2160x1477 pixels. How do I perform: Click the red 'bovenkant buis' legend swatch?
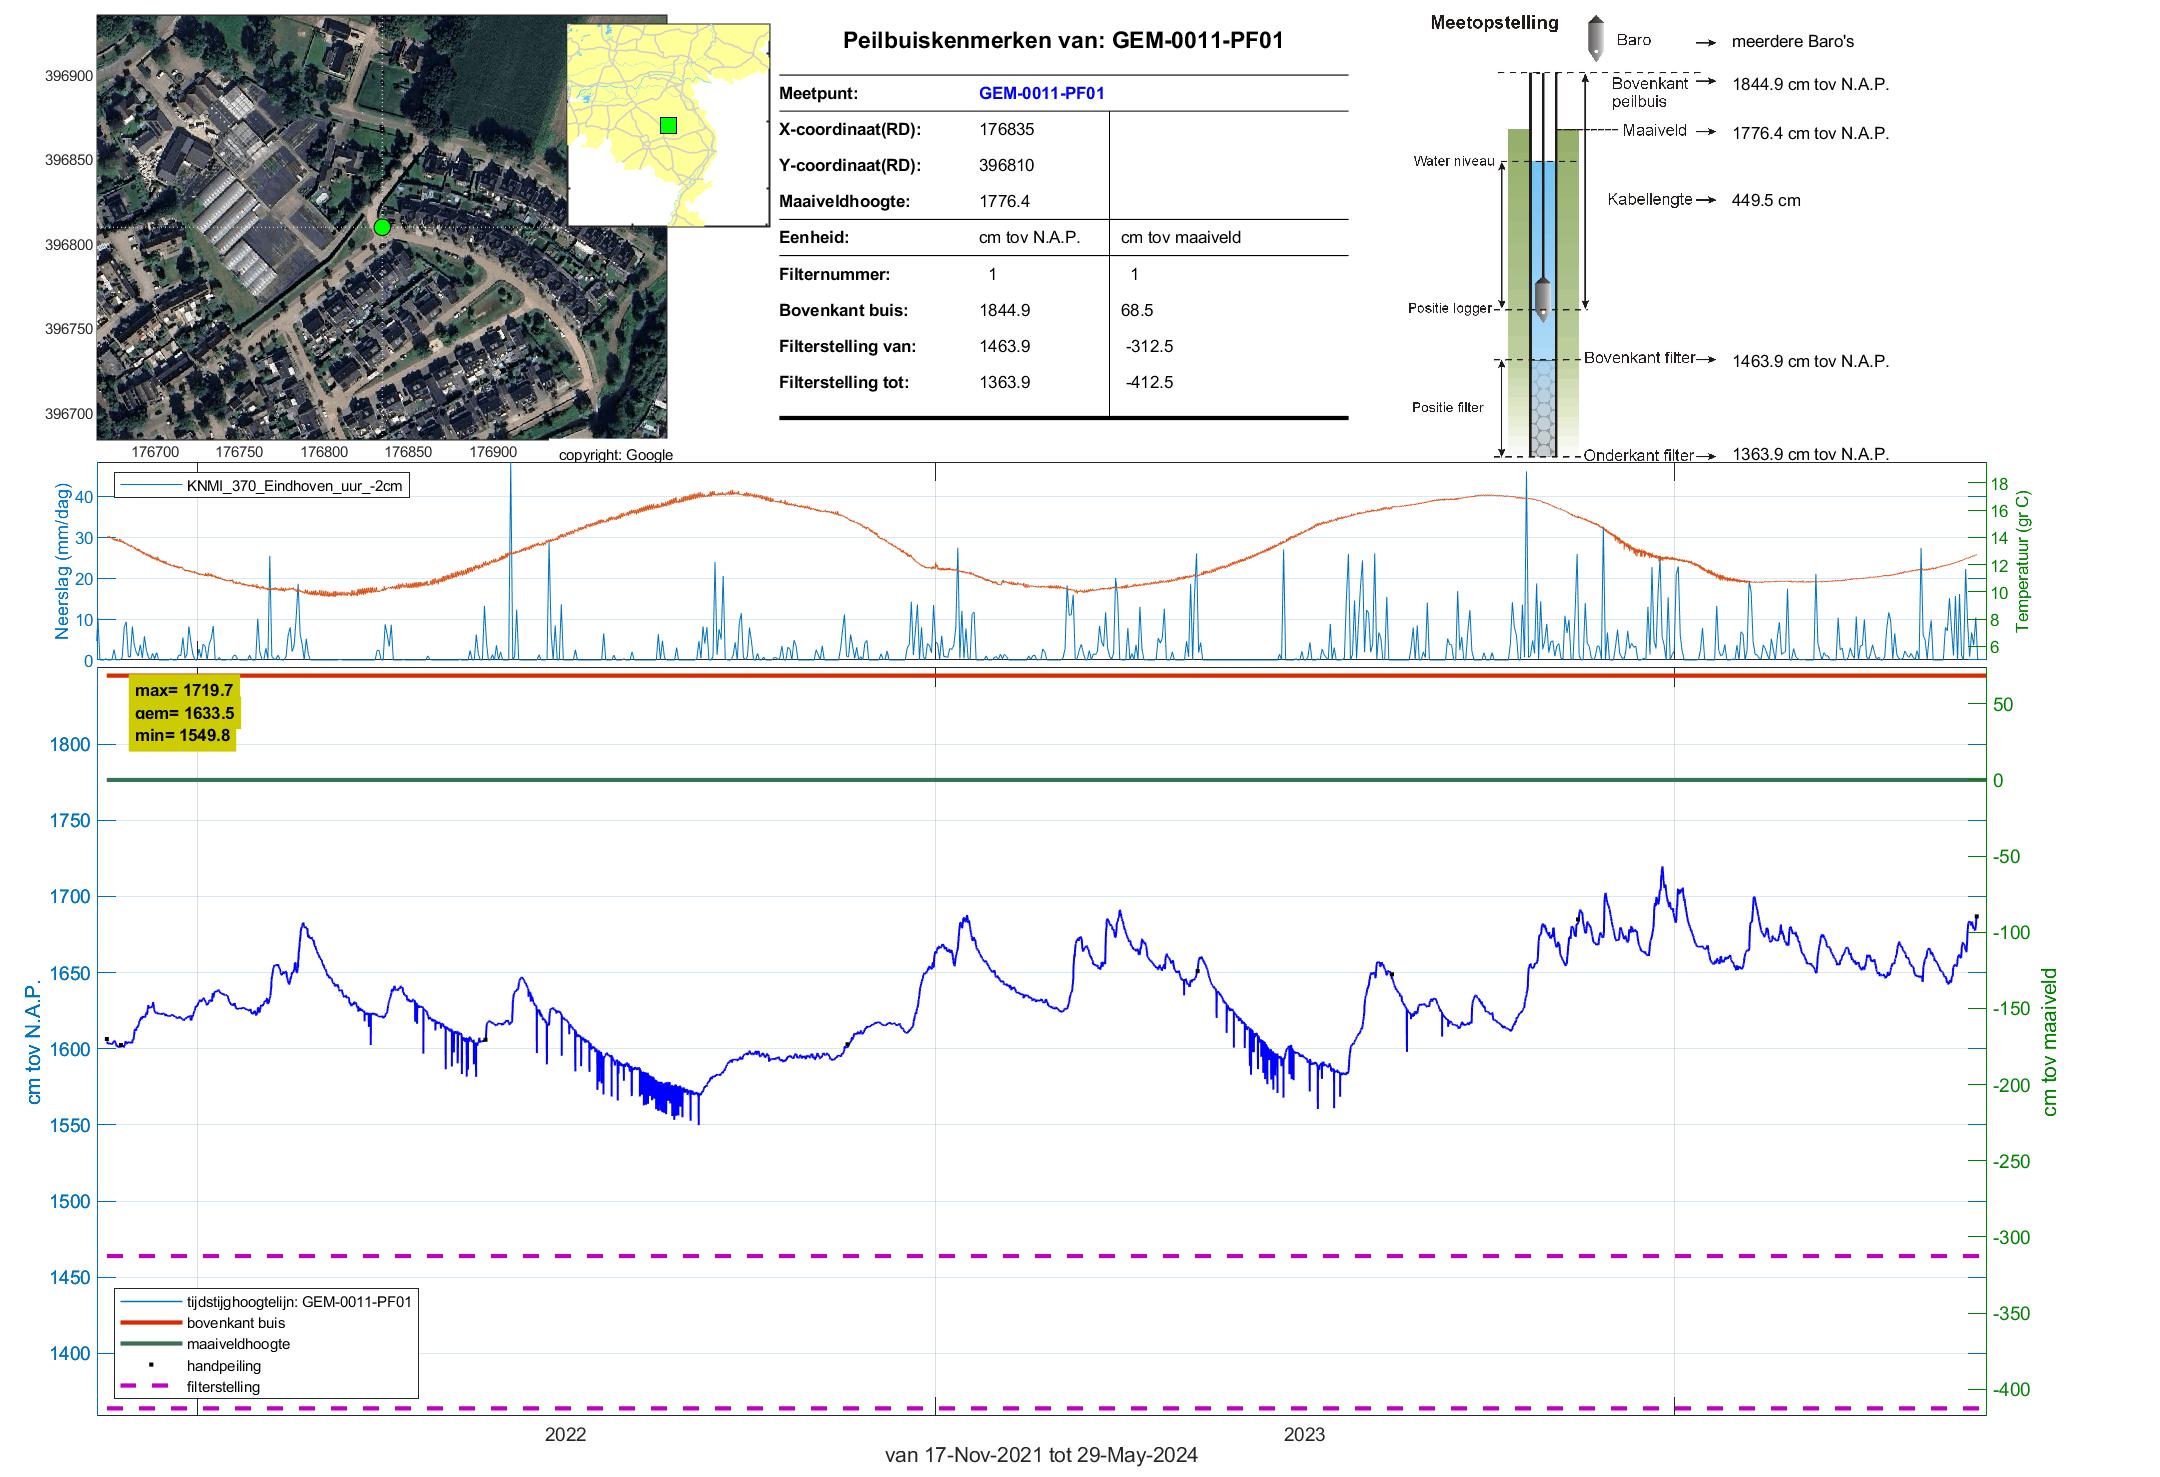(x=150, y=1323)
